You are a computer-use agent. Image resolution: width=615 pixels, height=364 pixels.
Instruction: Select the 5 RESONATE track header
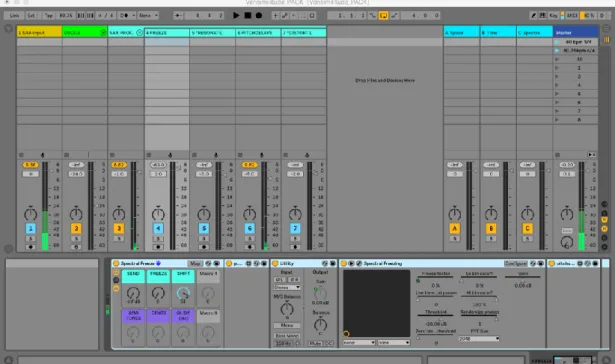coord(212,32)
